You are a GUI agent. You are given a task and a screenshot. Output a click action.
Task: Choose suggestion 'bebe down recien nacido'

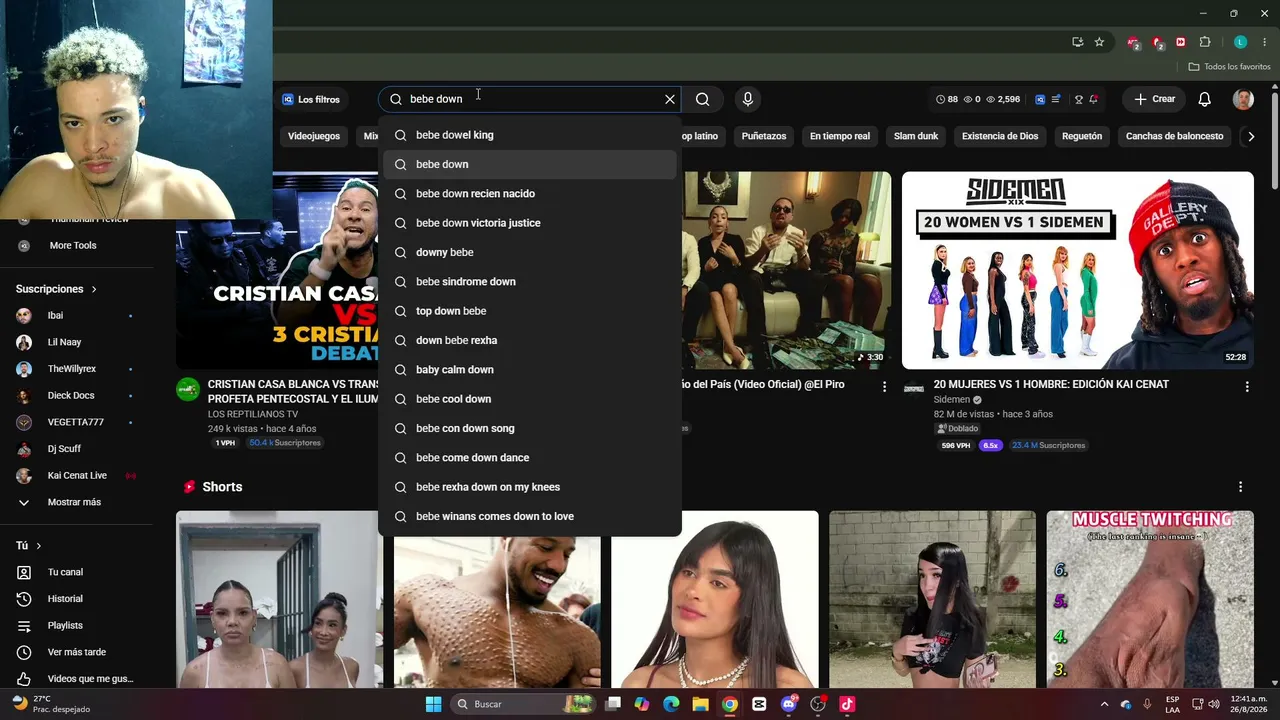530,194
